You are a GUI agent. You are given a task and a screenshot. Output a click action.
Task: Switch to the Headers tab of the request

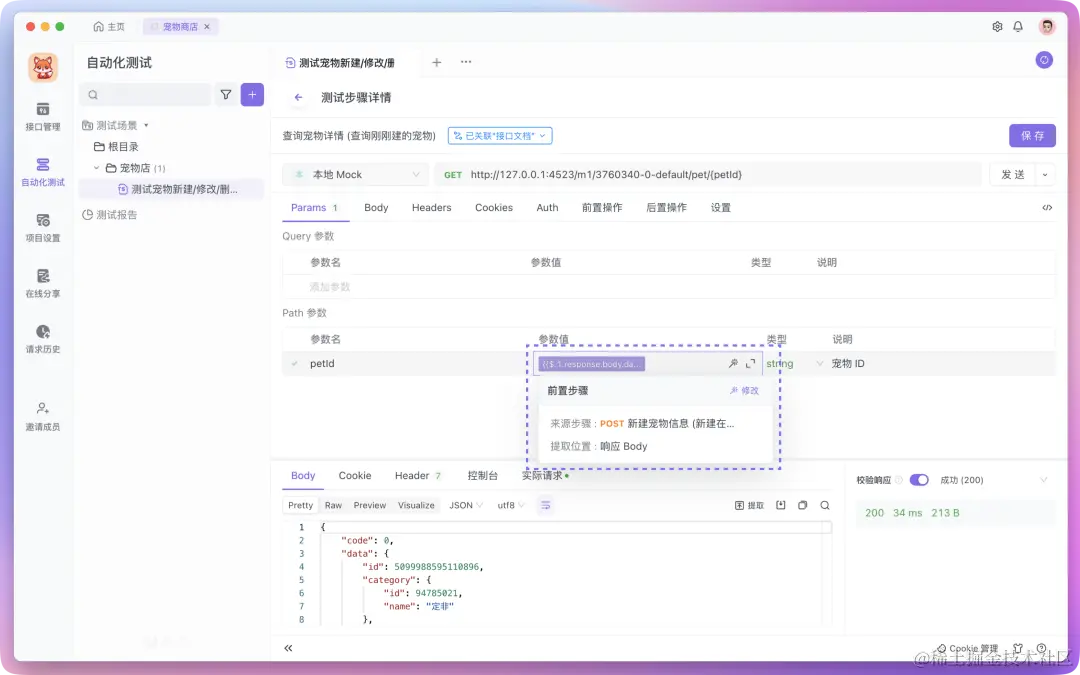431,208
